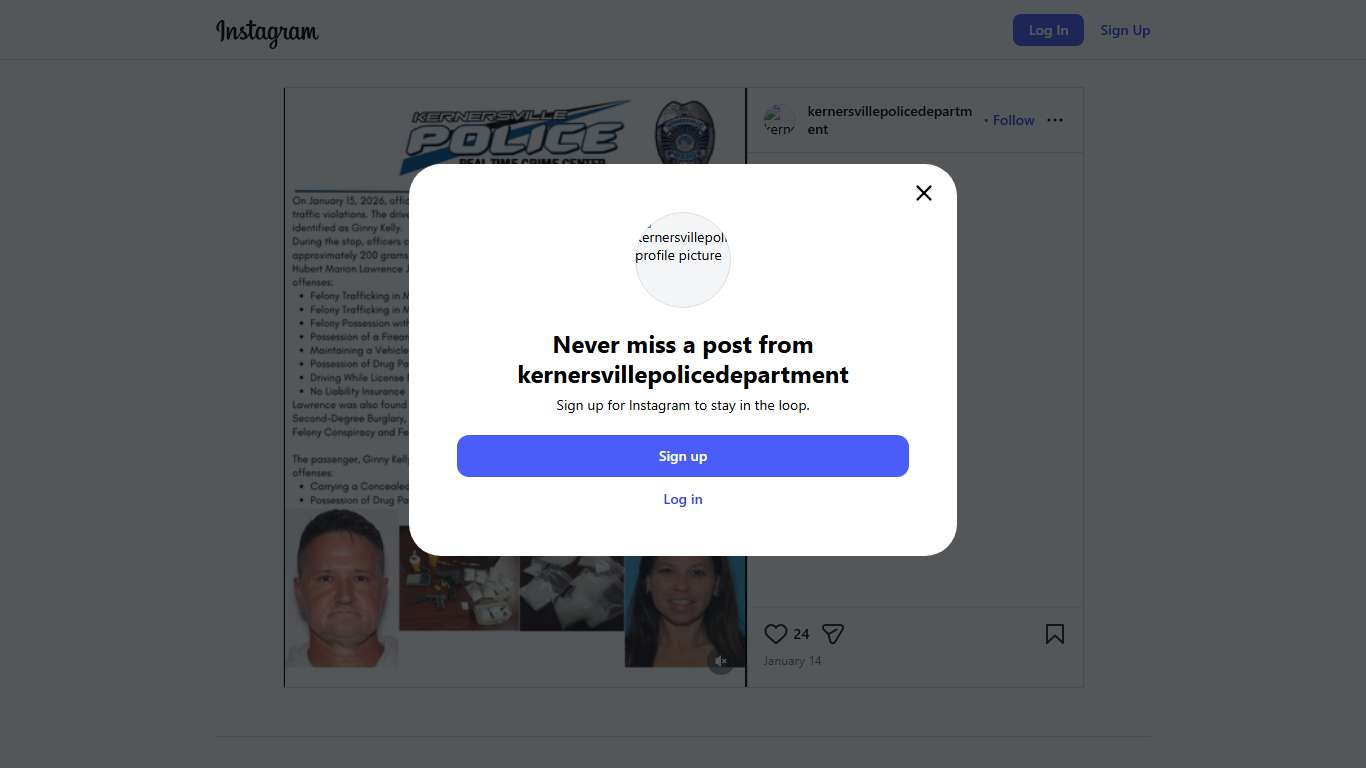Screen dimensions: 1366x768
Task: Unmute video with speaker icon
Action: coord(721,661)
